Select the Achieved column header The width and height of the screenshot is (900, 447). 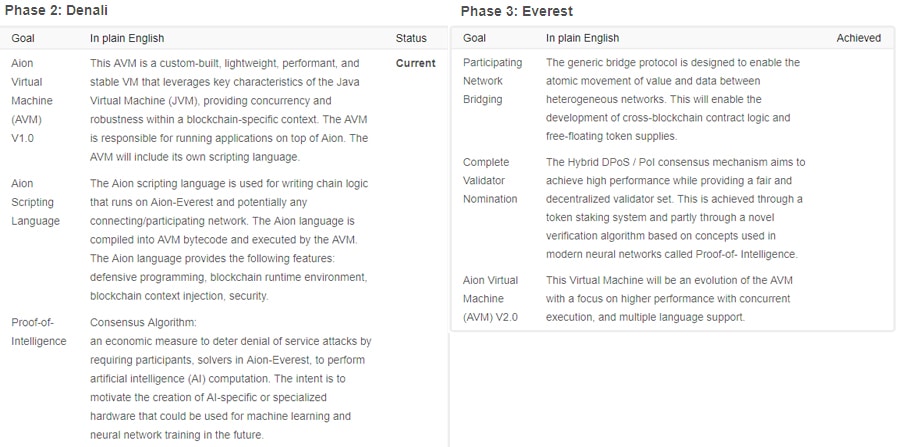[859, 38]
